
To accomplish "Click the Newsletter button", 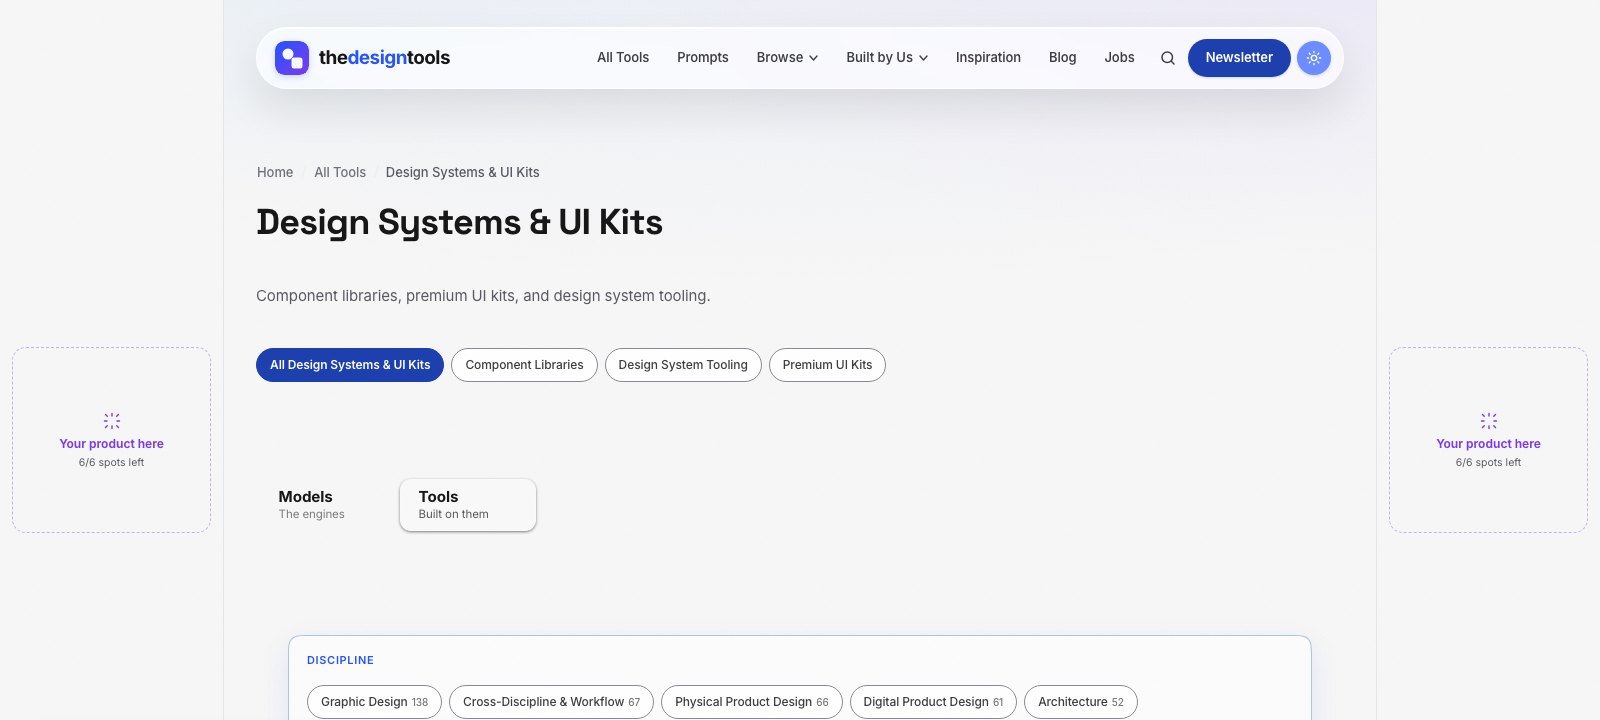I will click(x=1239, y=58).
